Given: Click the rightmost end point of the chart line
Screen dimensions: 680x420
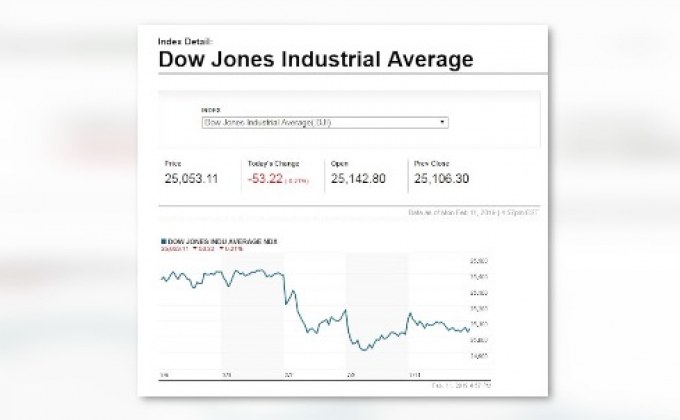Looking at the screenshot, I should click(x=469, y=328).
